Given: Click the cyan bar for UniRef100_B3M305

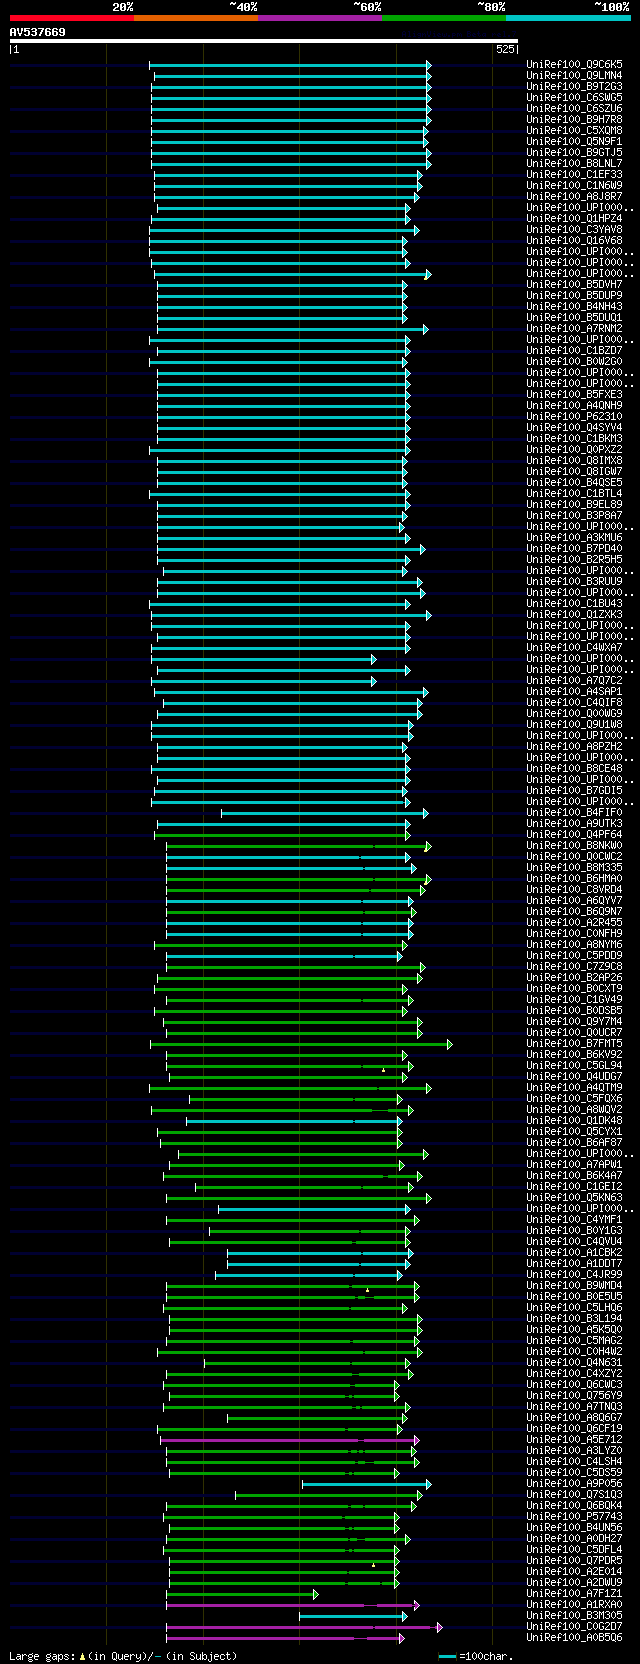Looking at the screenshot, I should pos(354,1616).
